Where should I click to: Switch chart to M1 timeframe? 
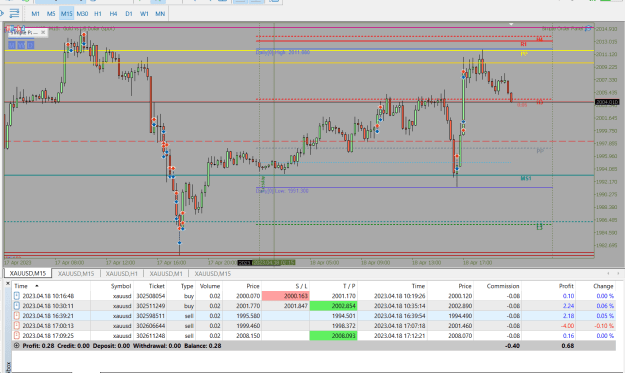[35, 14]
